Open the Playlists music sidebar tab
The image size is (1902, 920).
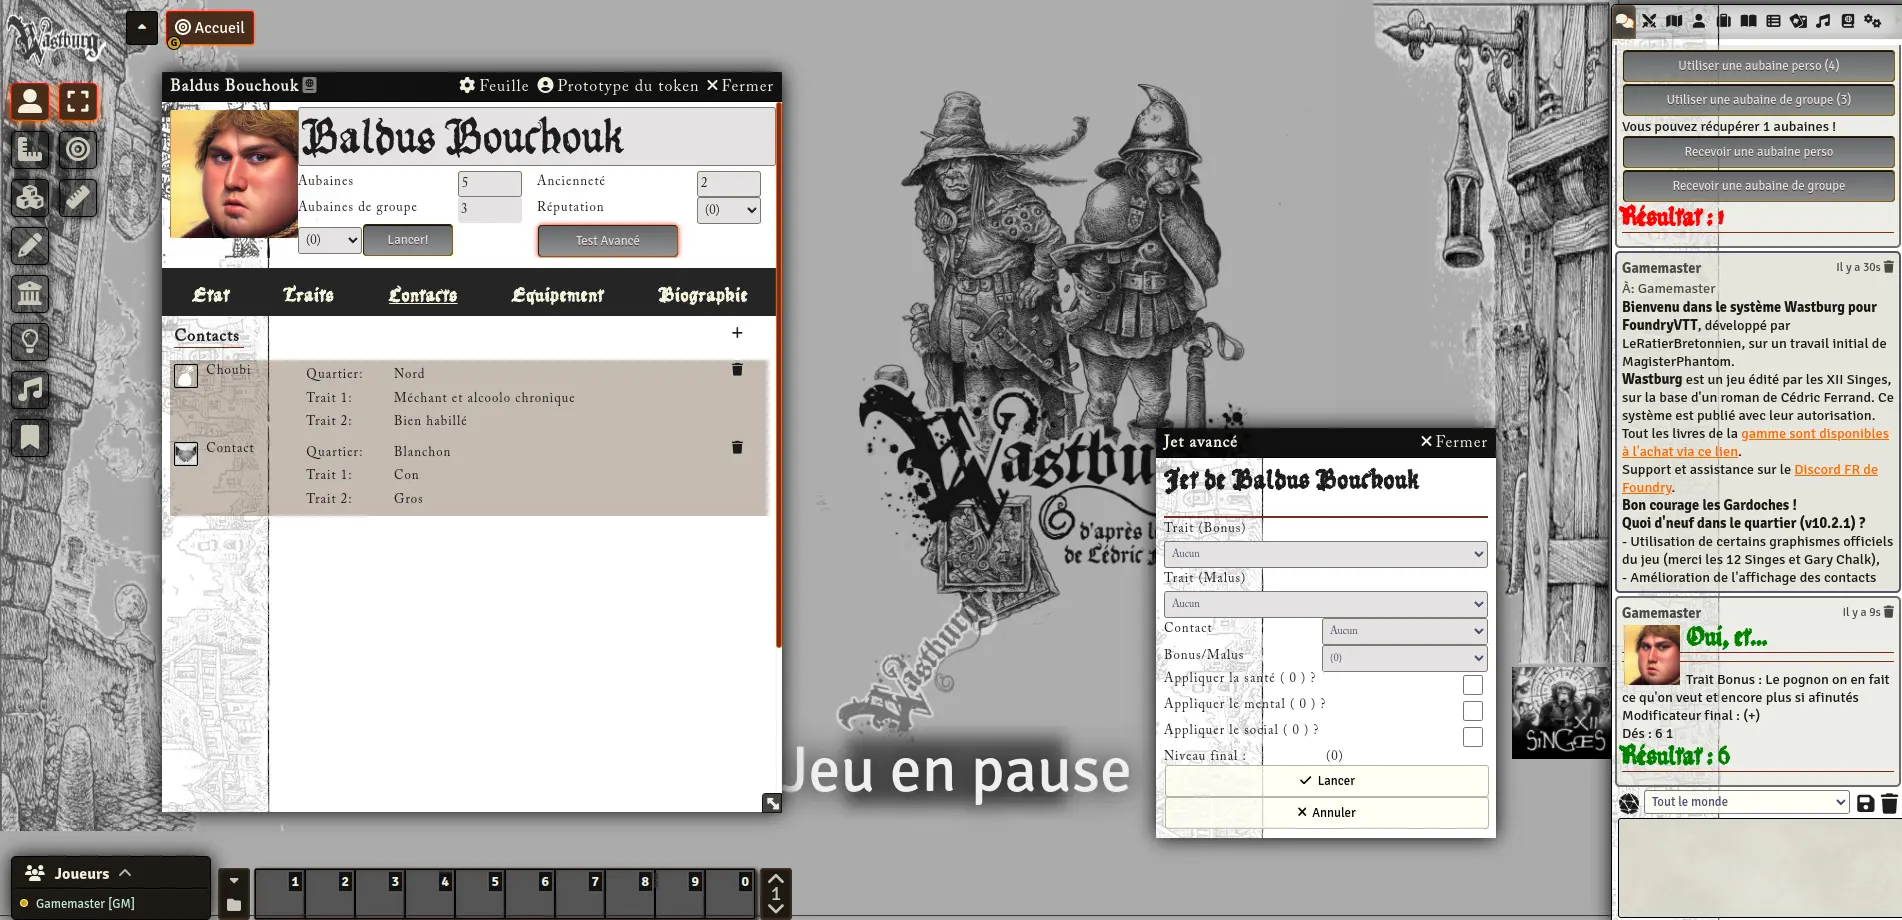tap(1823, 21)
